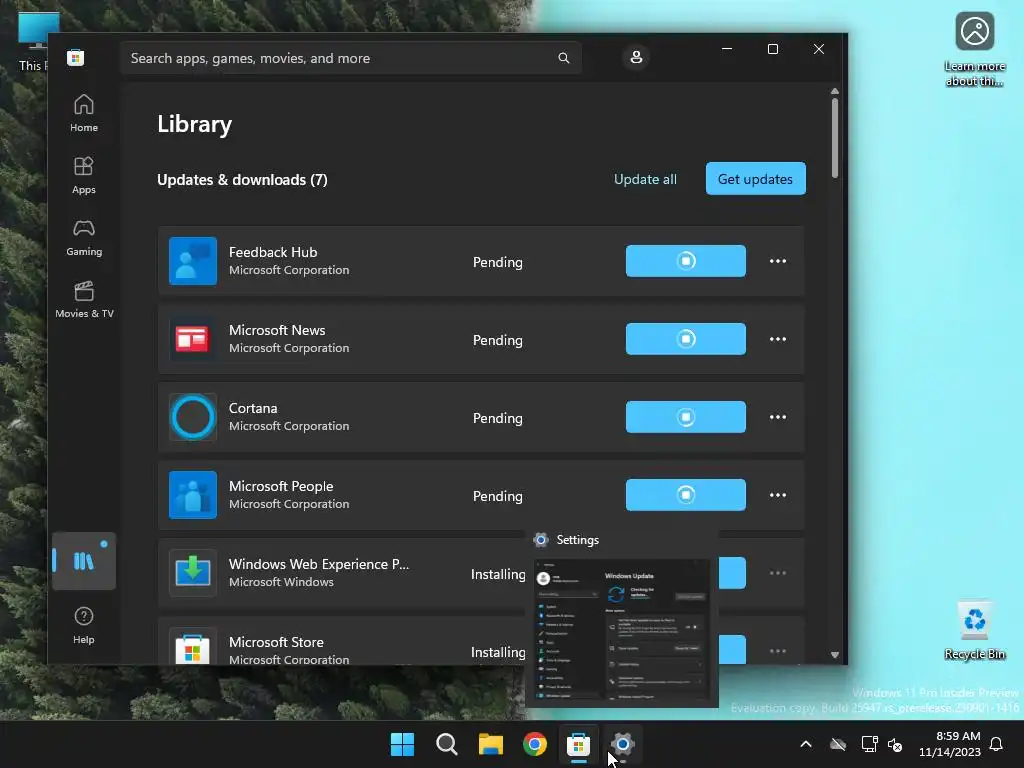The width and height of the screenshot is (1024, 768).
Task: Open the notification bell in the taskbar
Action: [x=996, y=744]
